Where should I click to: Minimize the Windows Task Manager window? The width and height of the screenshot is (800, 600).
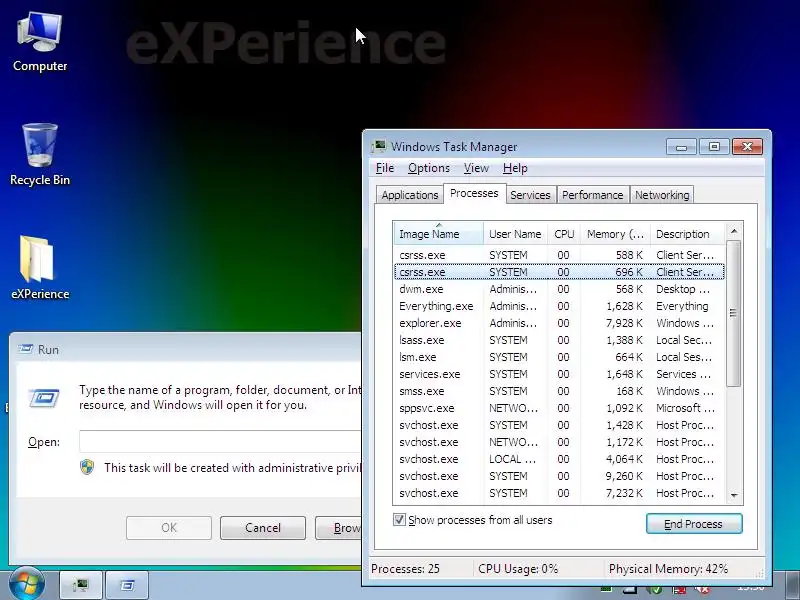681,147
